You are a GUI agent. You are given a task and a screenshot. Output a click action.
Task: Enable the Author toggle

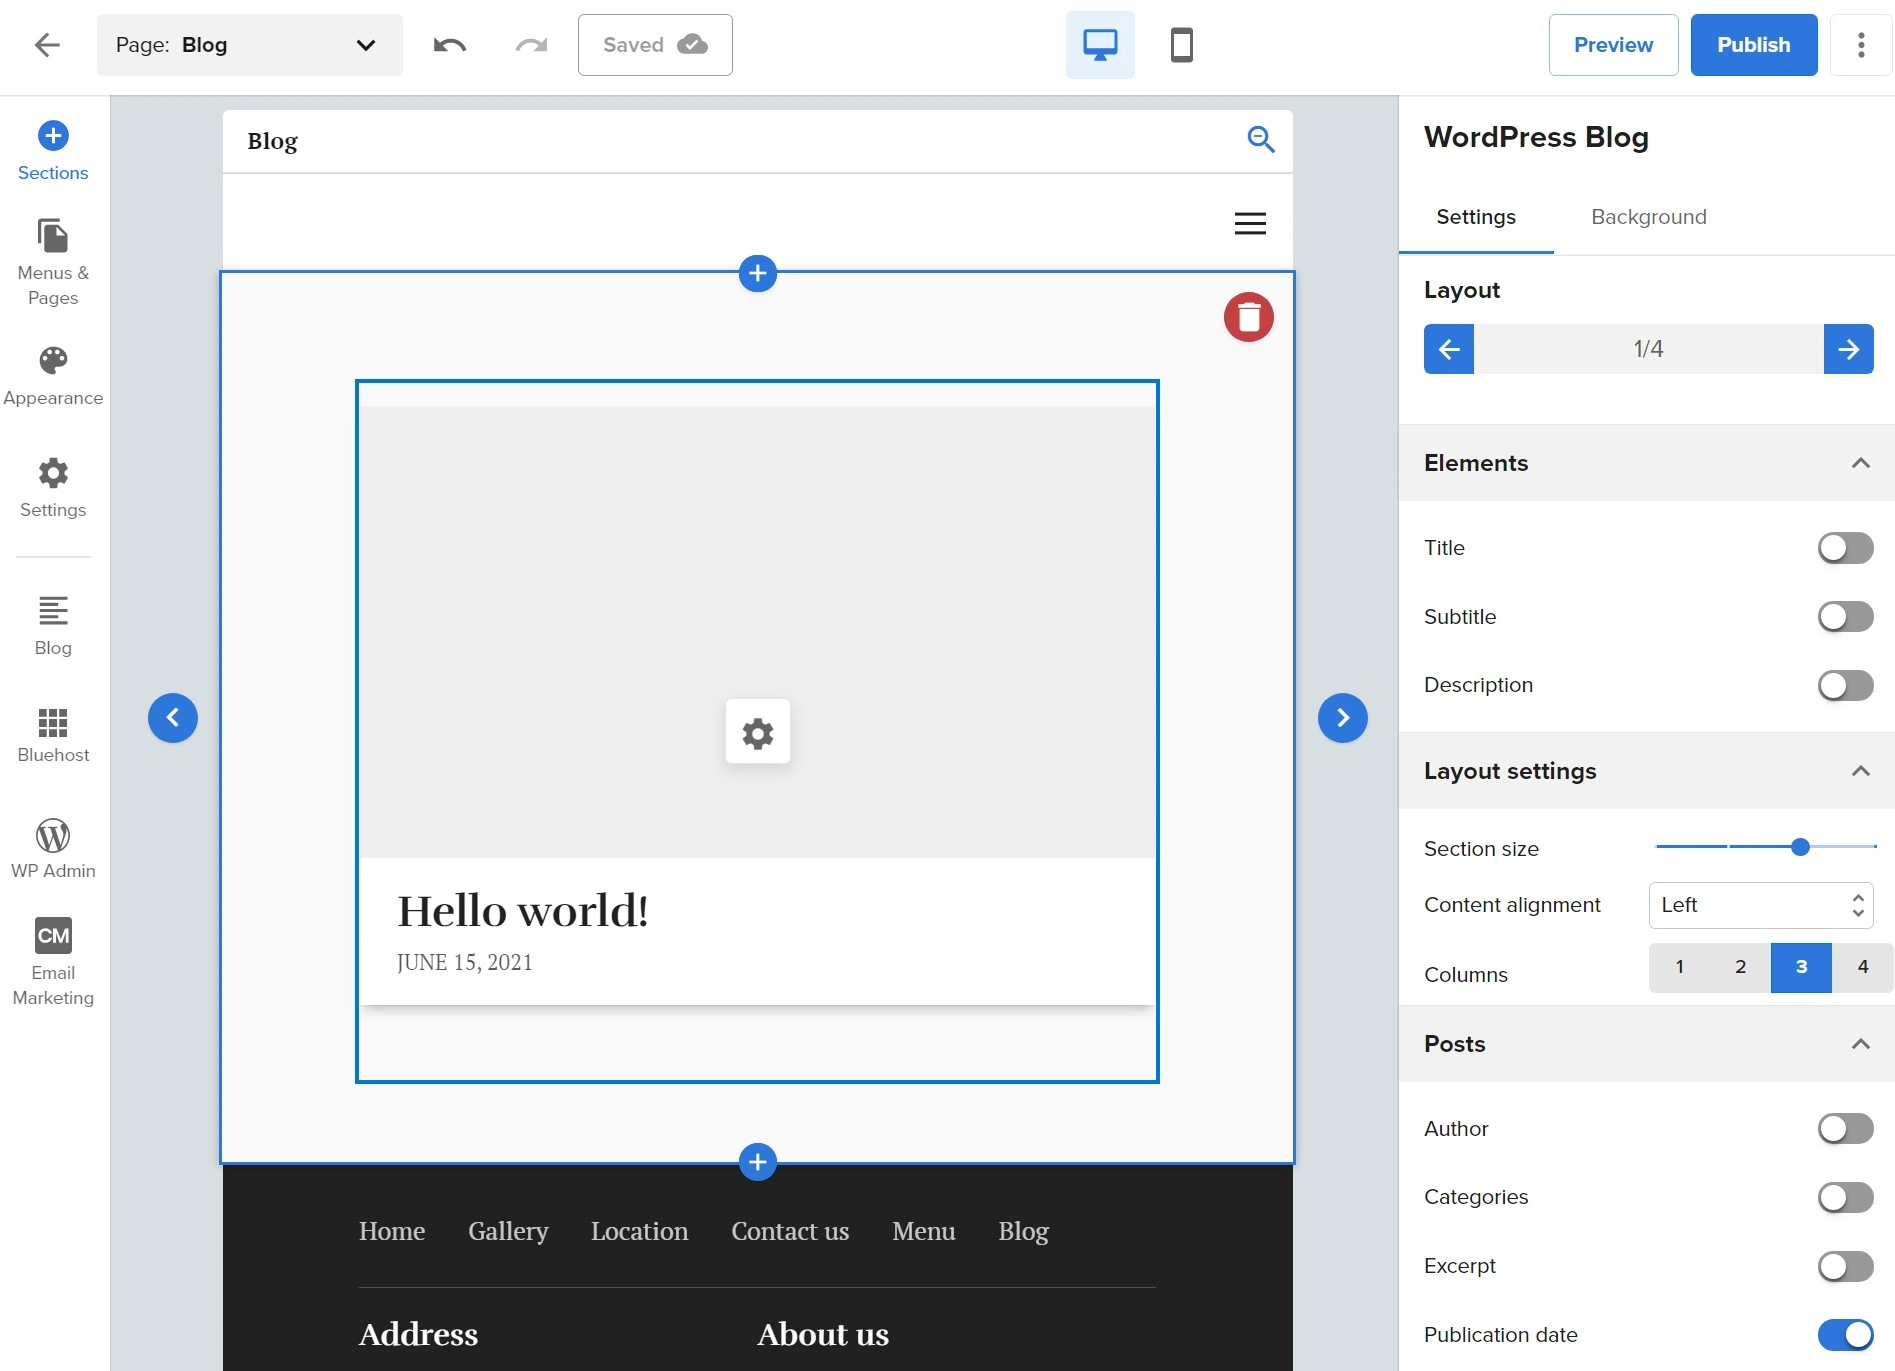[x=1845, y=1129]
